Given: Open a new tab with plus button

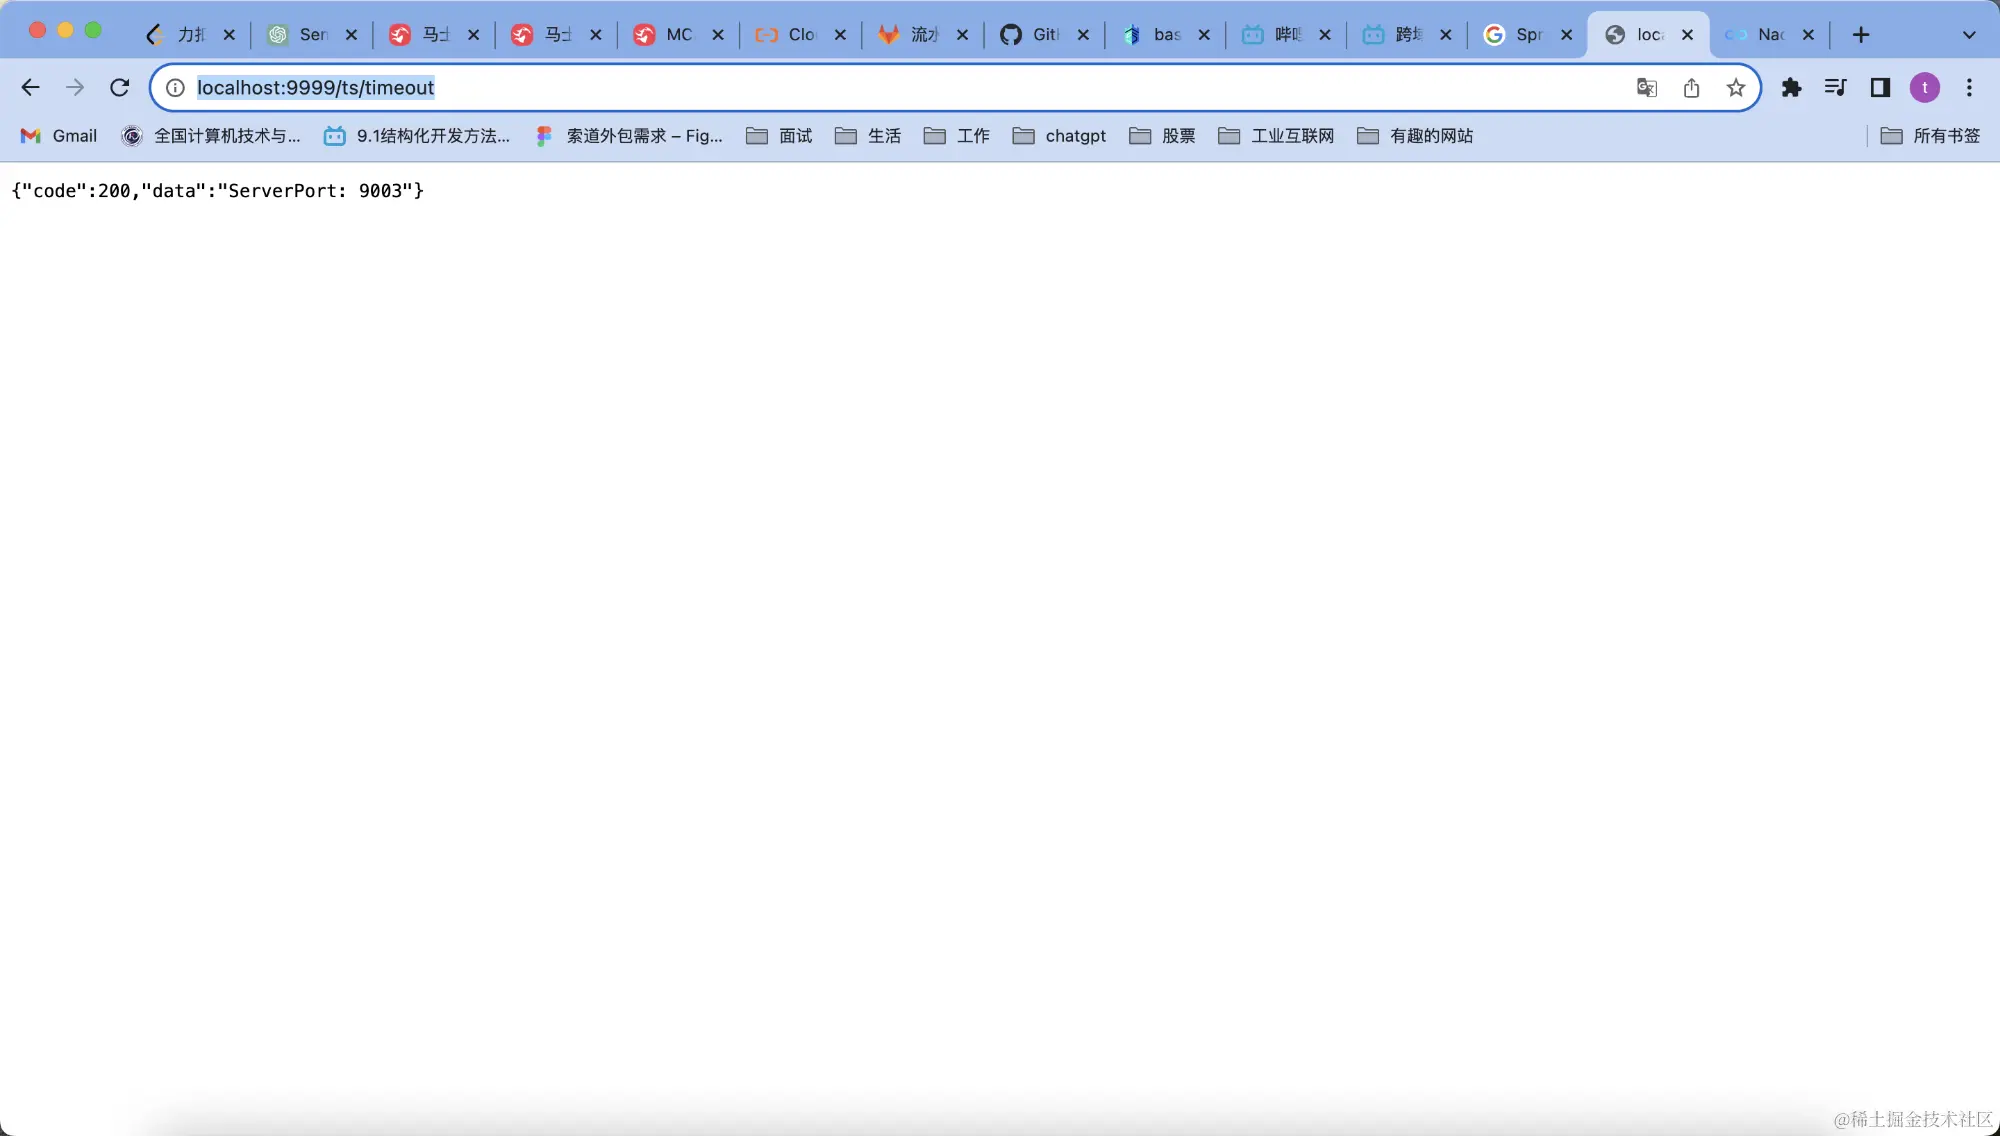Looking at the screenshot, I should [1860, 35].
